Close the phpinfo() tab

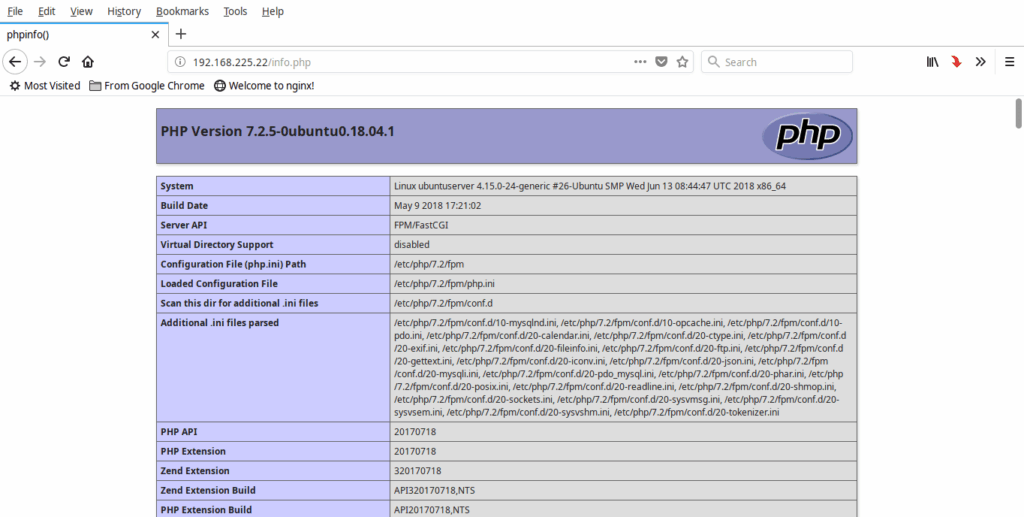point(155,35)
